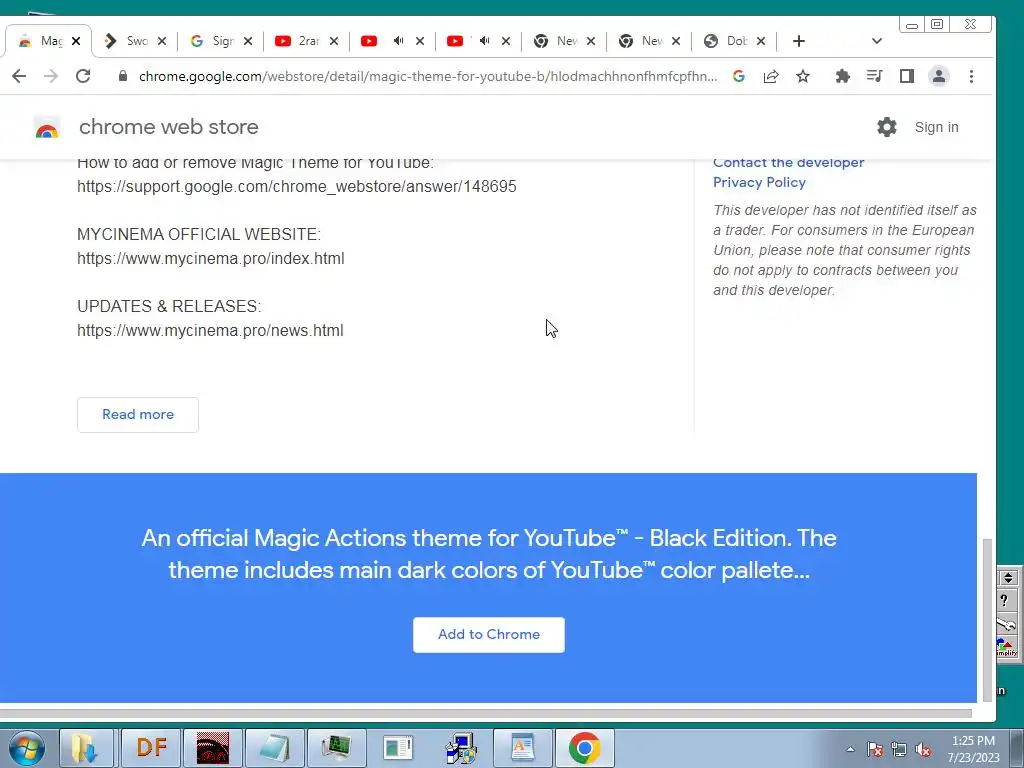Open the clock showing 1:25 PM
This screenshot has width=1024, height=768.
pos(973,749)
